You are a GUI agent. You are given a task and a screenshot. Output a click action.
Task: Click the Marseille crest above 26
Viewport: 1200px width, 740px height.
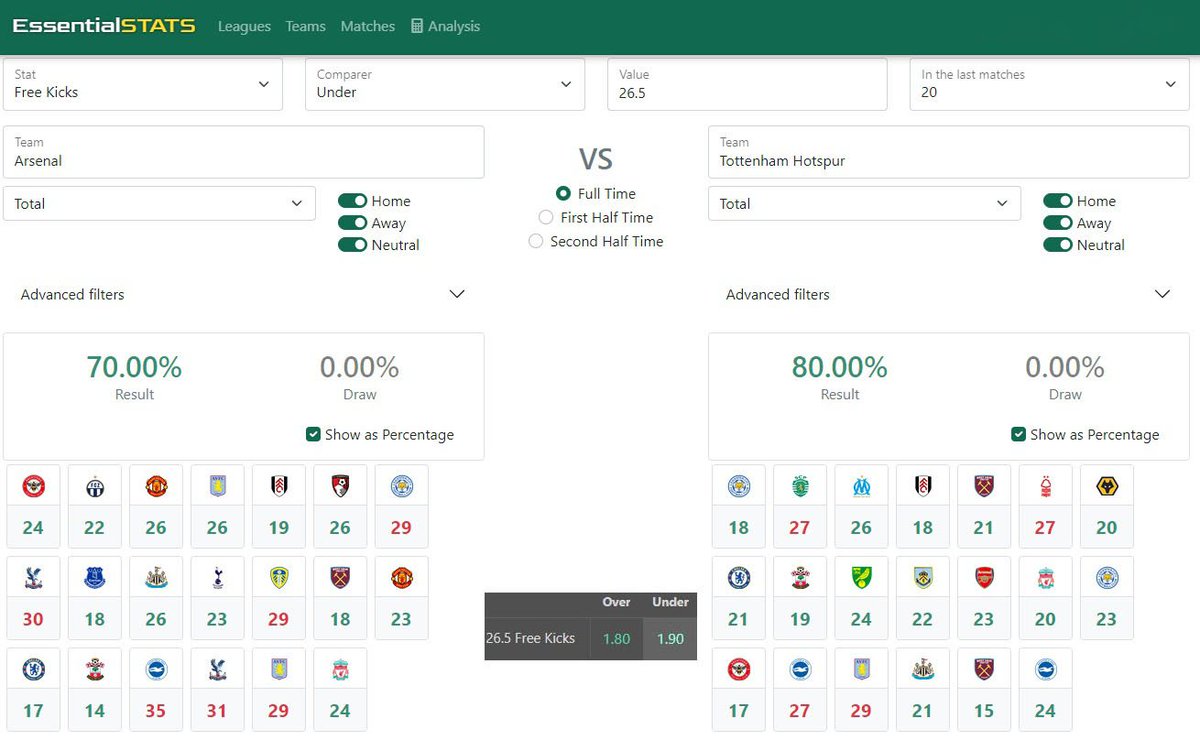[x=861, y=487]
